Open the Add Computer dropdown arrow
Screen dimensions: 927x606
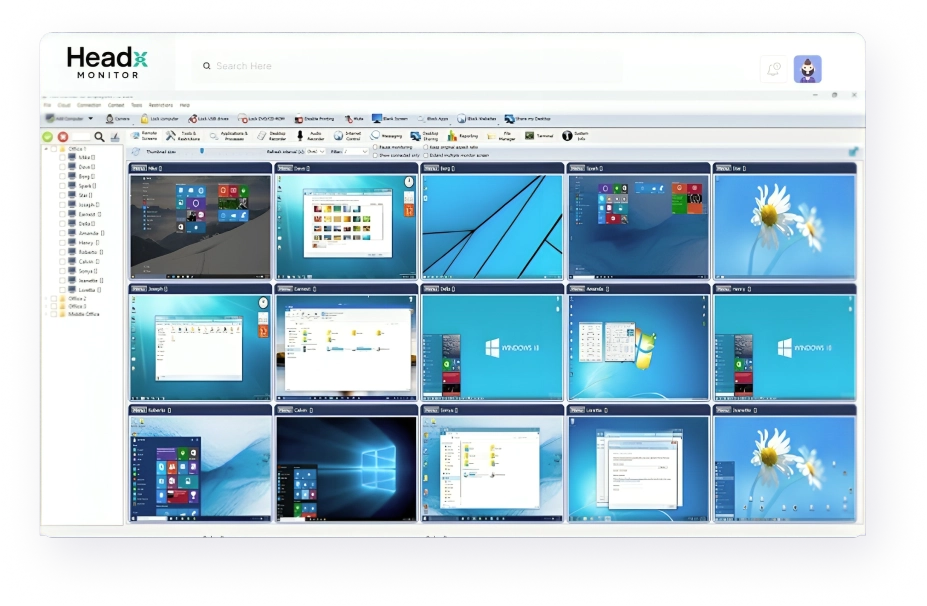pyautogui.click(x=90, y=118)
